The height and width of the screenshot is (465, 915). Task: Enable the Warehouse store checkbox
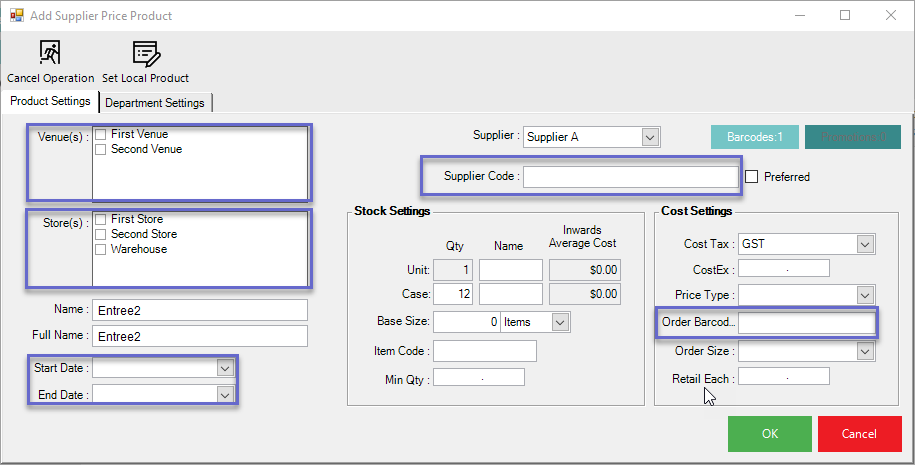101,249
